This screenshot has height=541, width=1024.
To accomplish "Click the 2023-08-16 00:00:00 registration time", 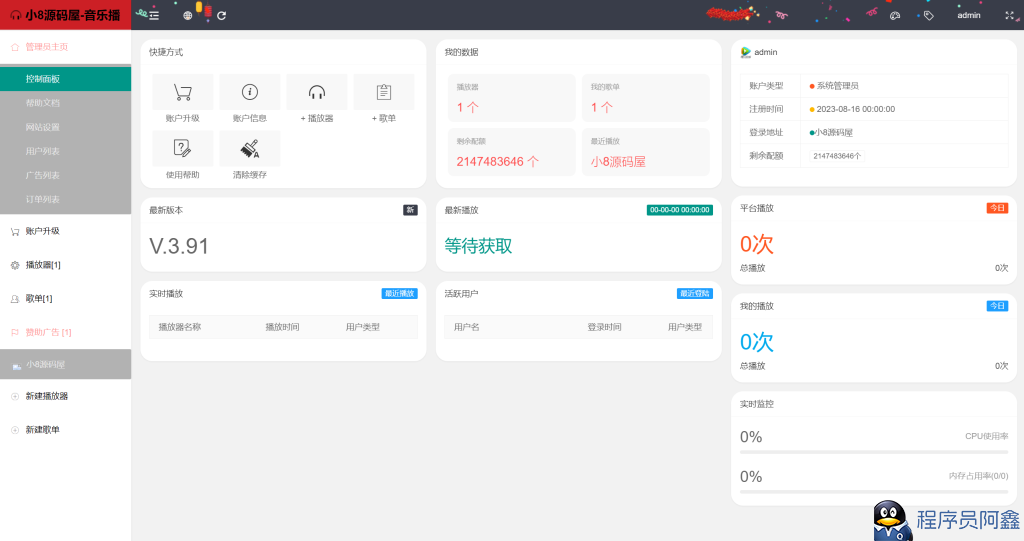I will (x=856, y=109).
